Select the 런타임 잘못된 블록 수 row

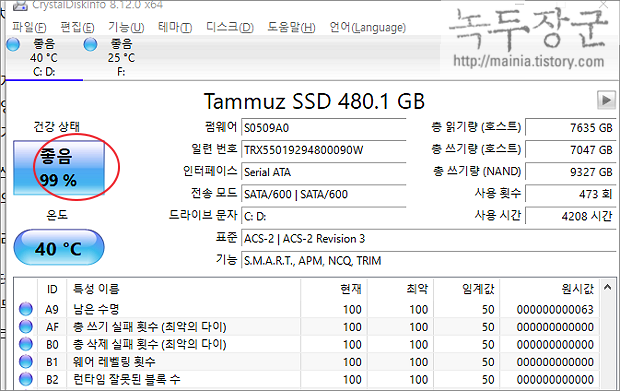click(307, 379)
